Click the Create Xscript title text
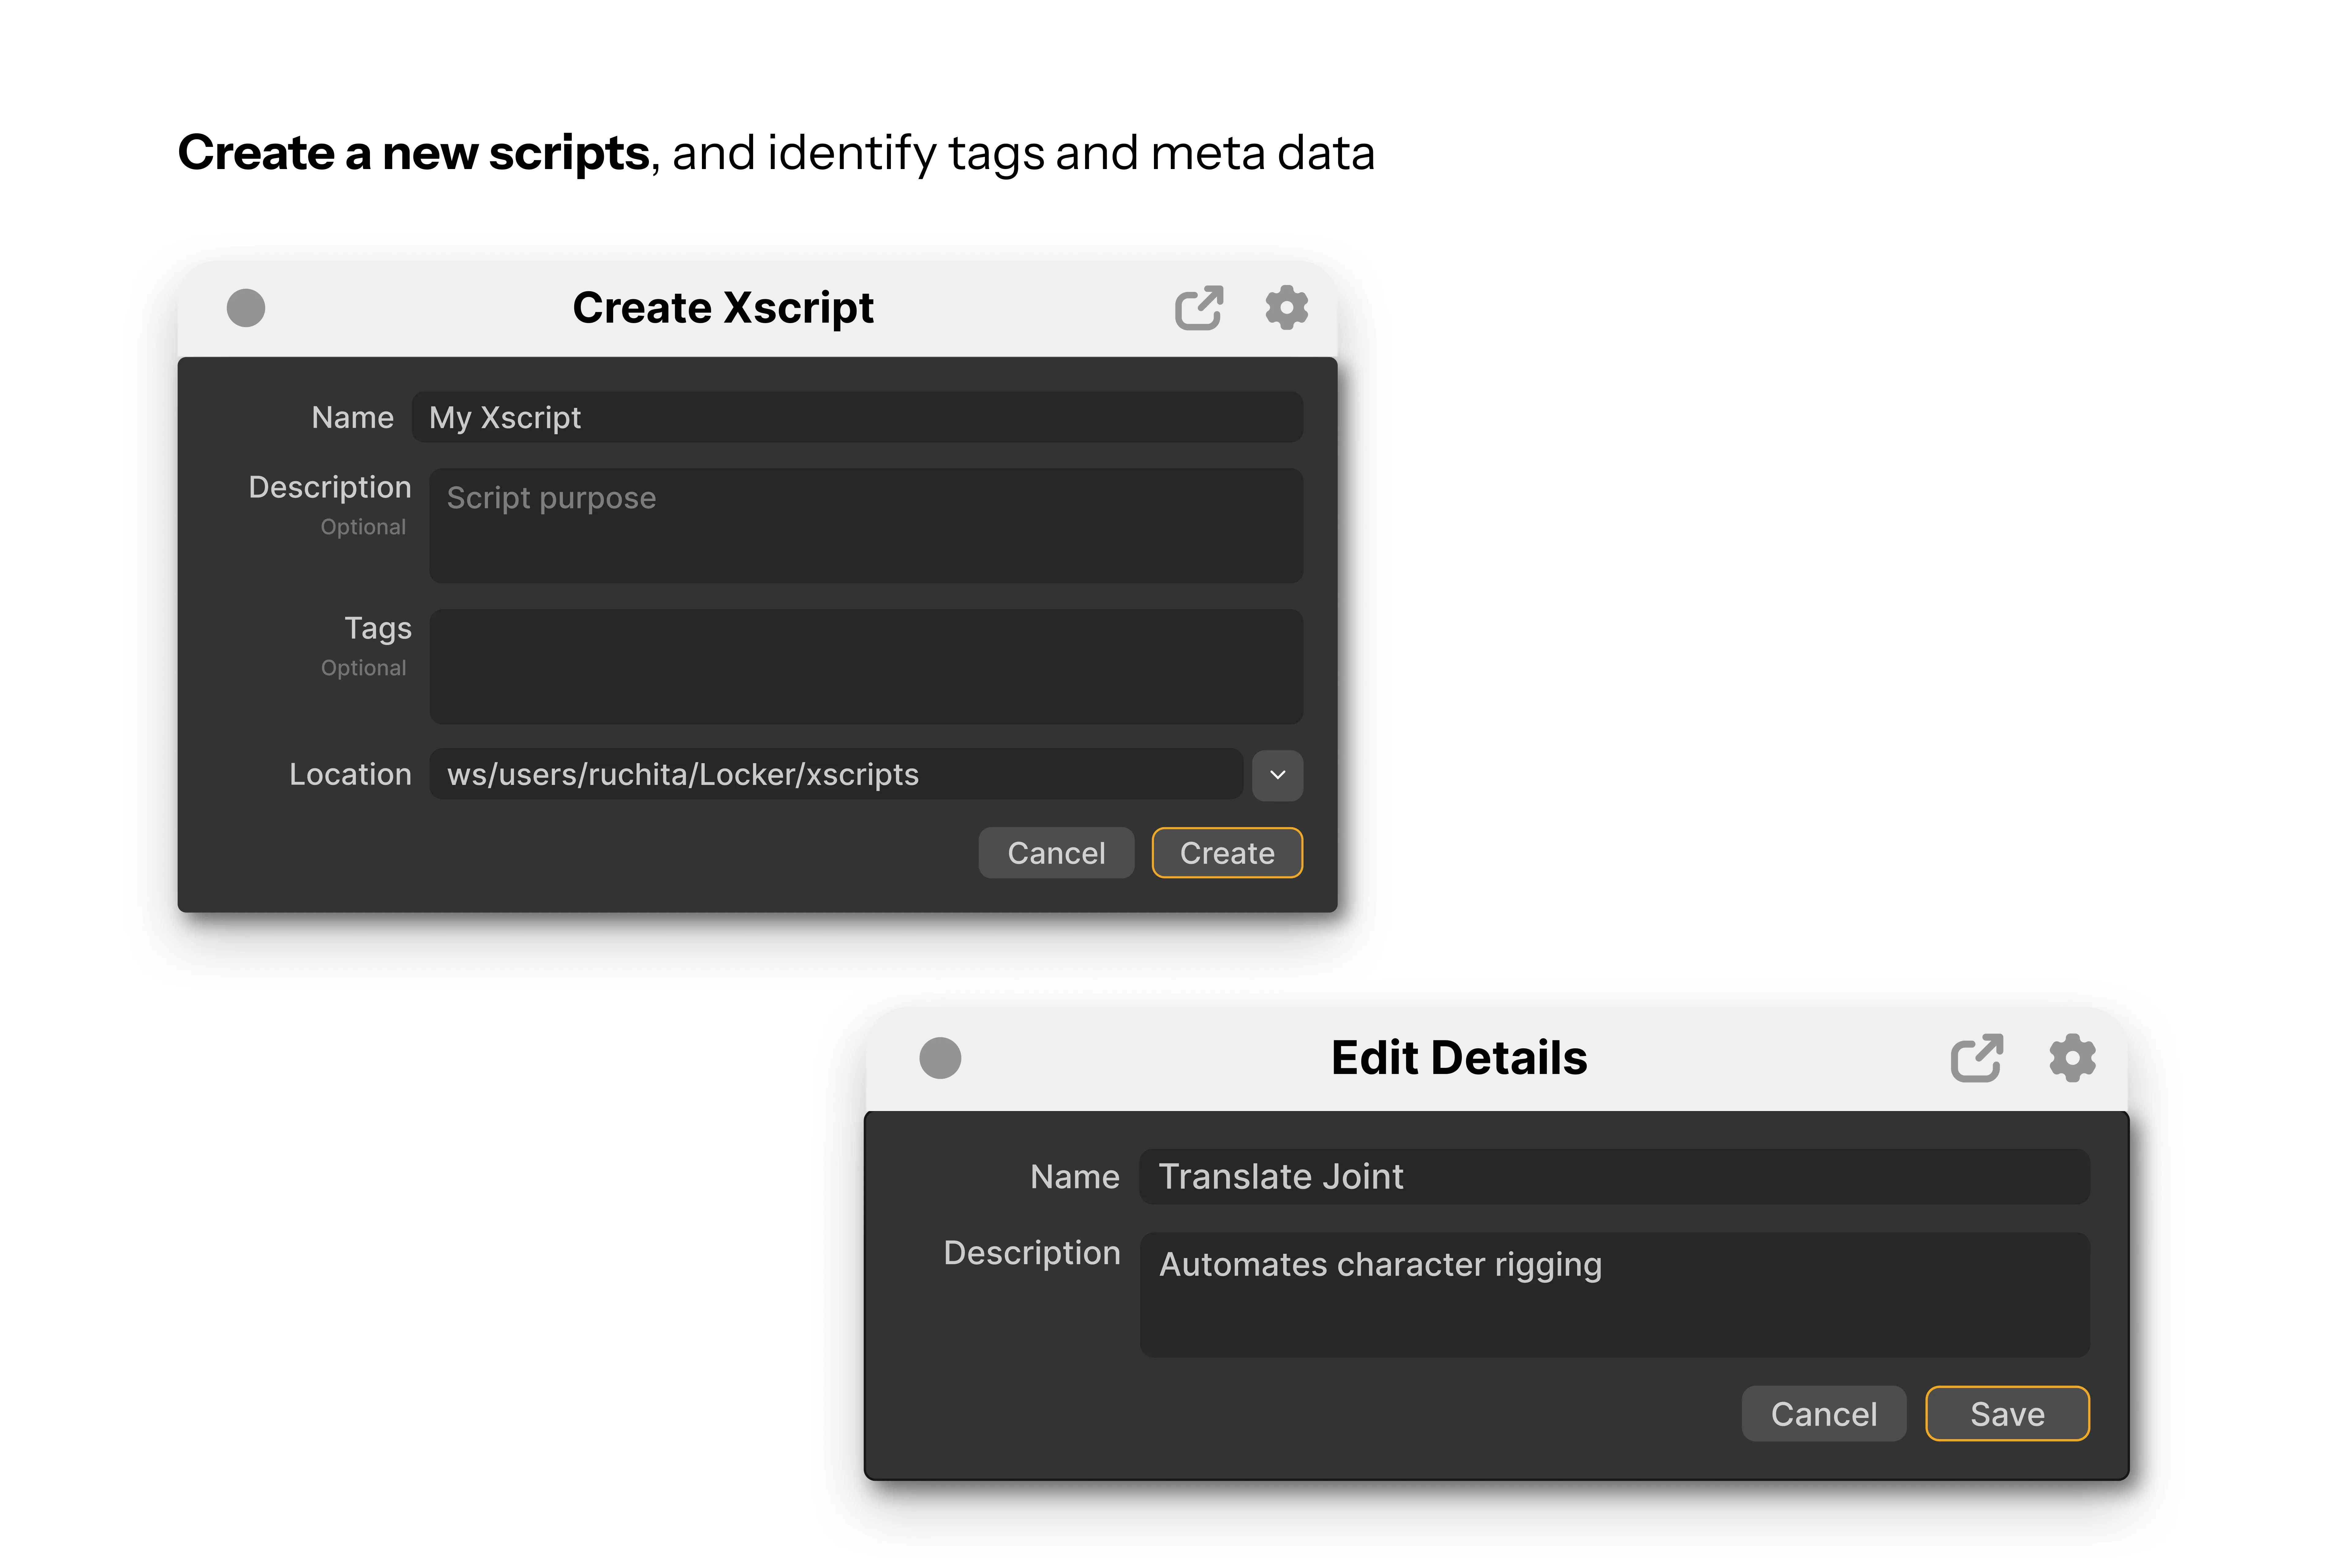Viewport: 2352px width, 1568px height. coord(723,308)
